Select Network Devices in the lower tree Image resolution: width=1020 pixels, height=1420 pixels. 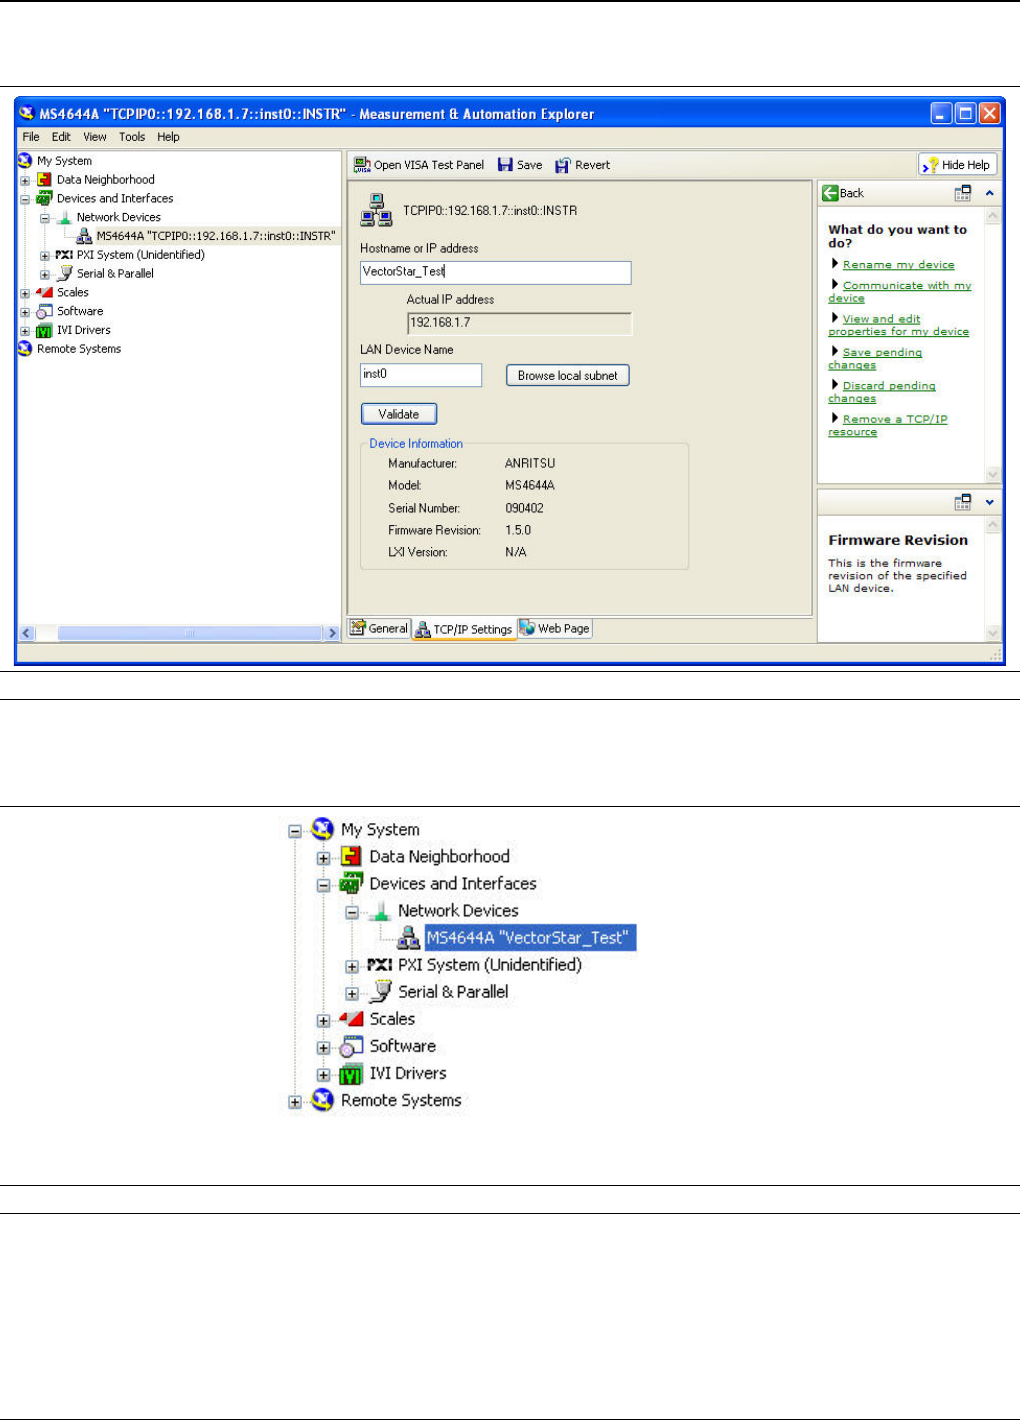(x=458, y=911)
